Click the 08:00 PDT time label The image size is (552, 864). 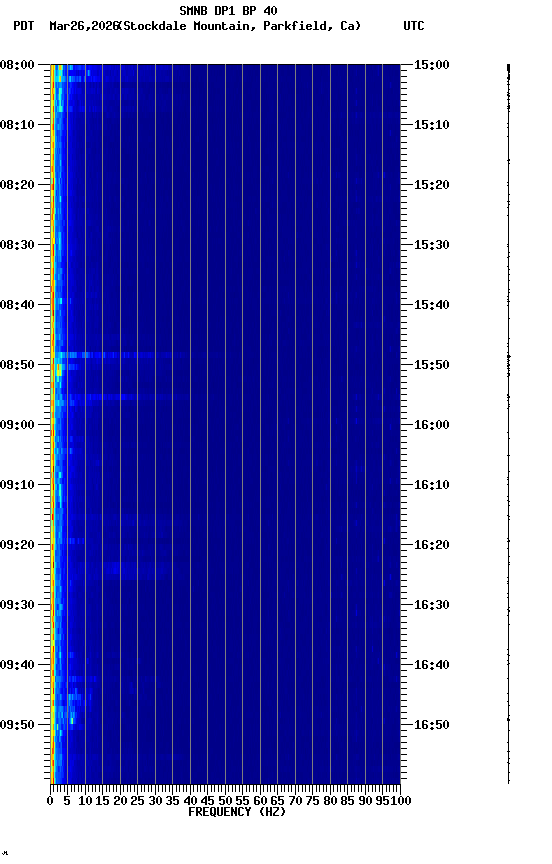17,65
